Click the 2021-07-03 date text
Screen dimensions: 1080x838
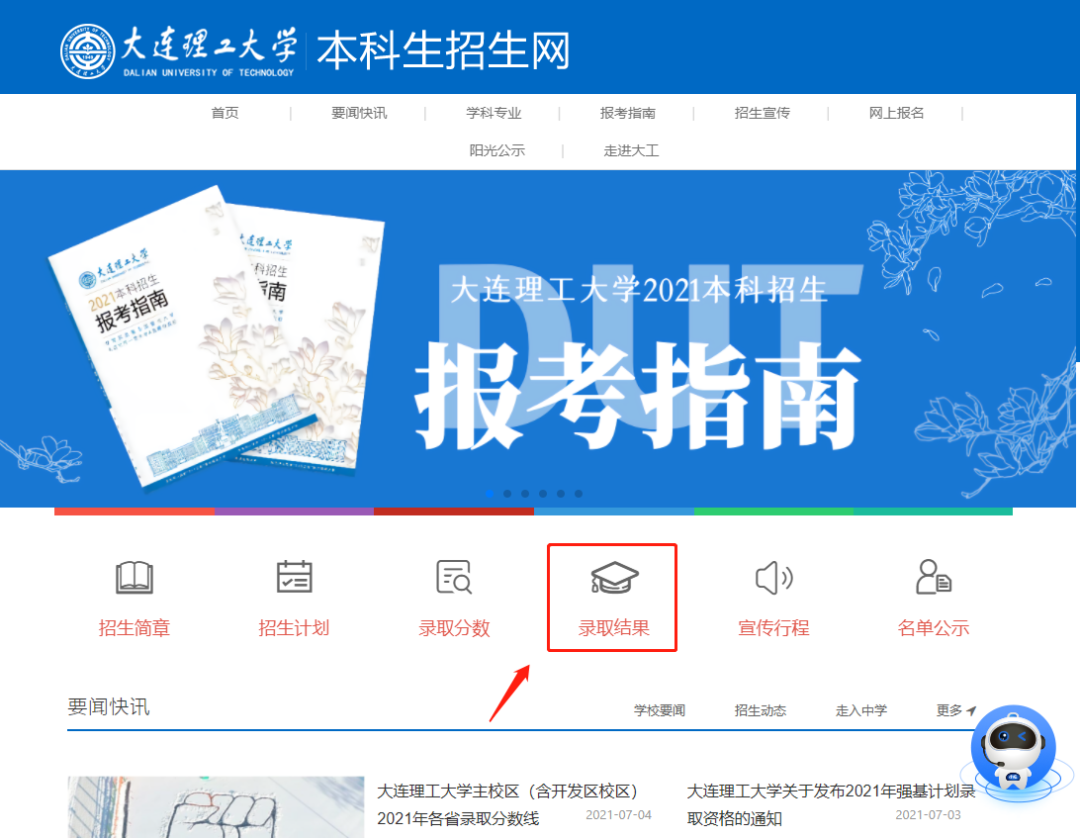[928, 815]
